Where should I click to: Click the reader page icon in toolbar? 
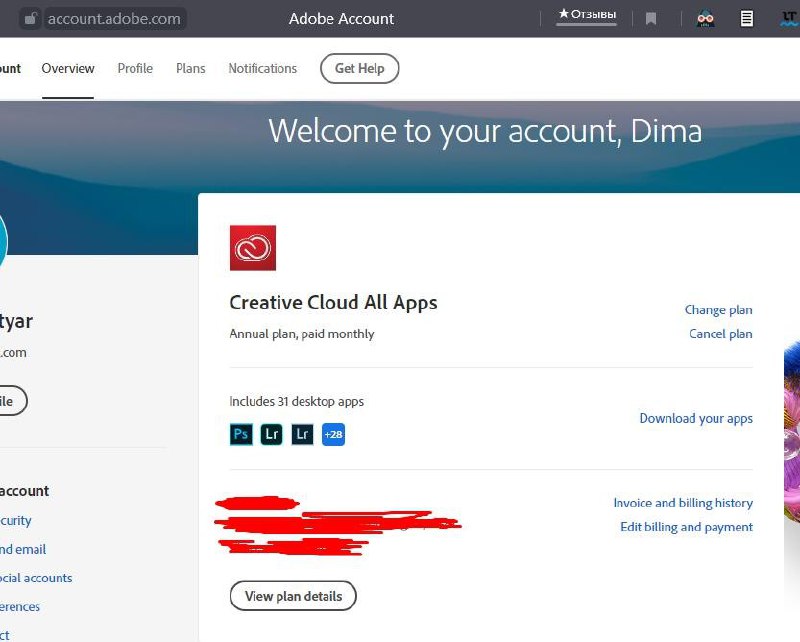click(746, 19)
